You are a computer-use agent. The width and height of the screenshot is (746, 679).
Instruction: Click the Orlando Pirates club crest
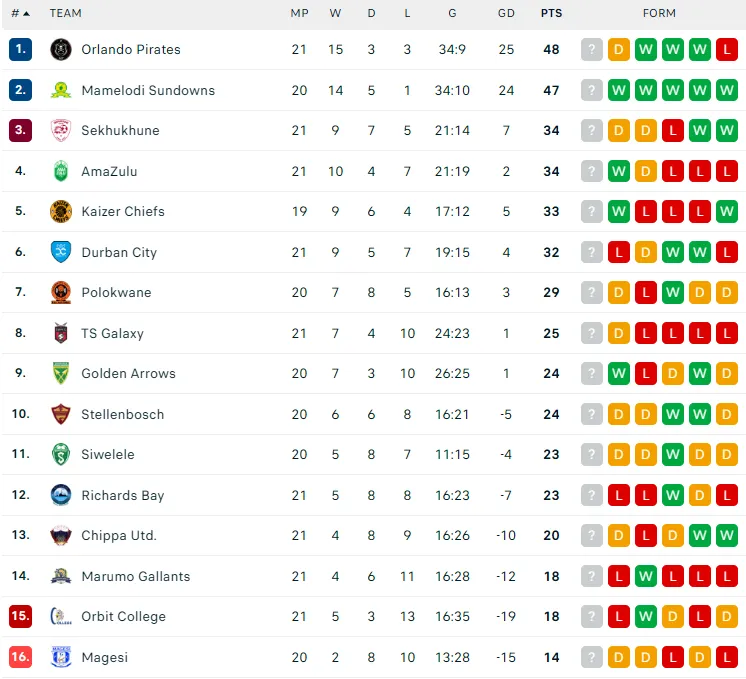(61, 49)
